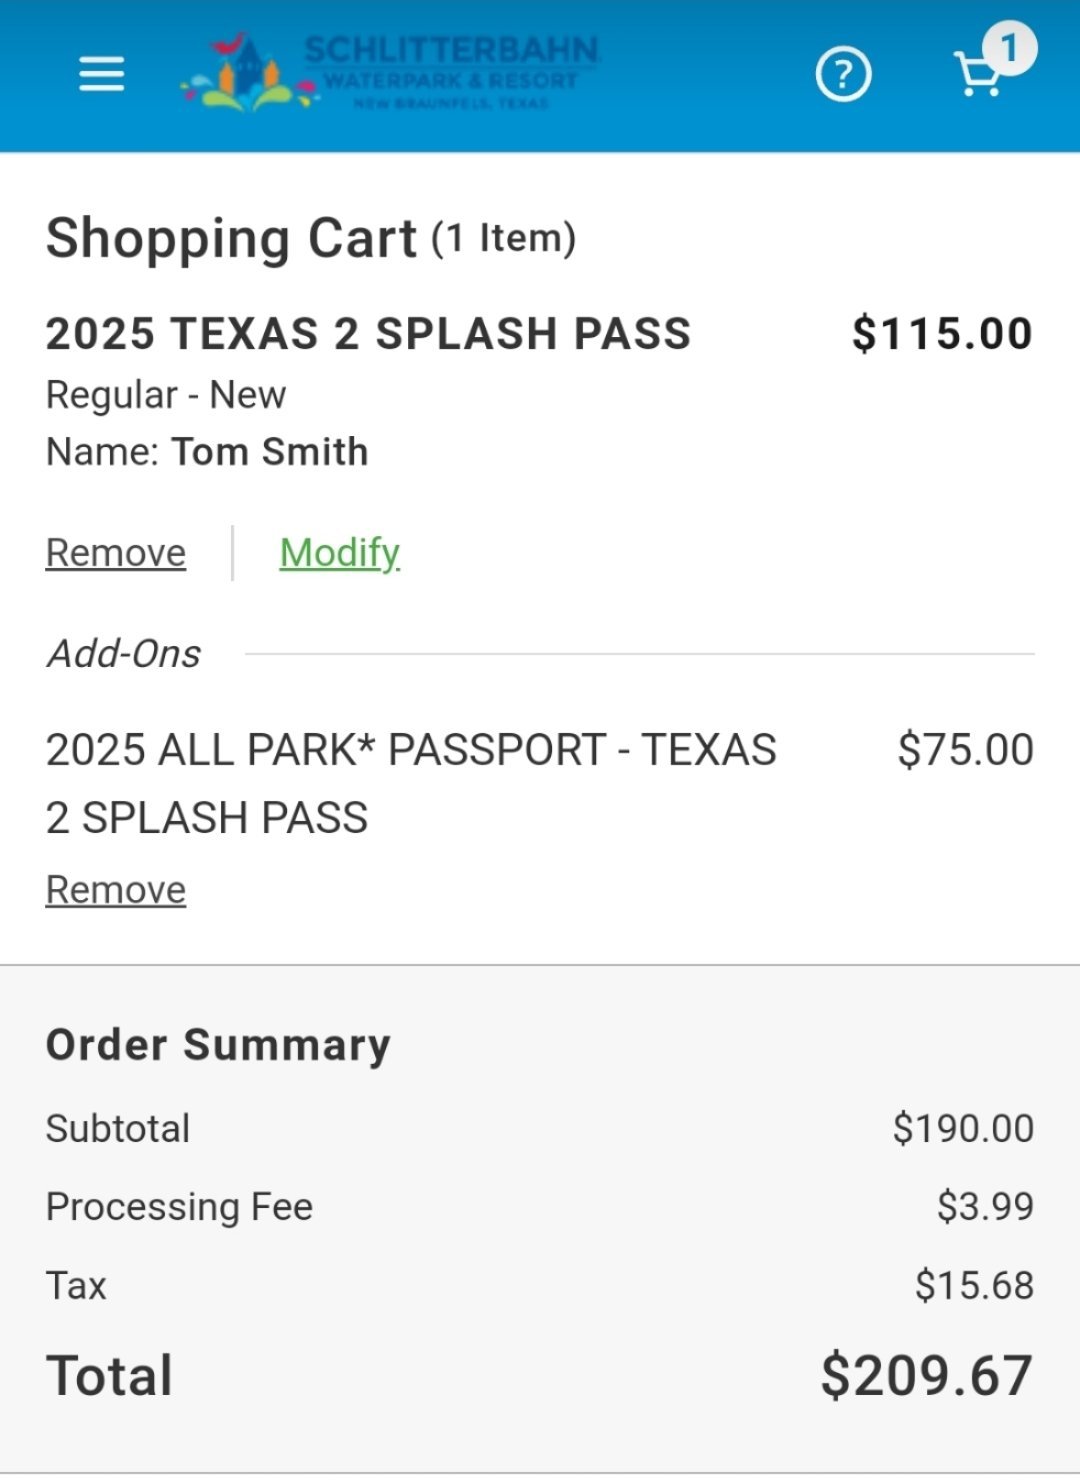Click the Regular - New pass type text

pos(166,395)
